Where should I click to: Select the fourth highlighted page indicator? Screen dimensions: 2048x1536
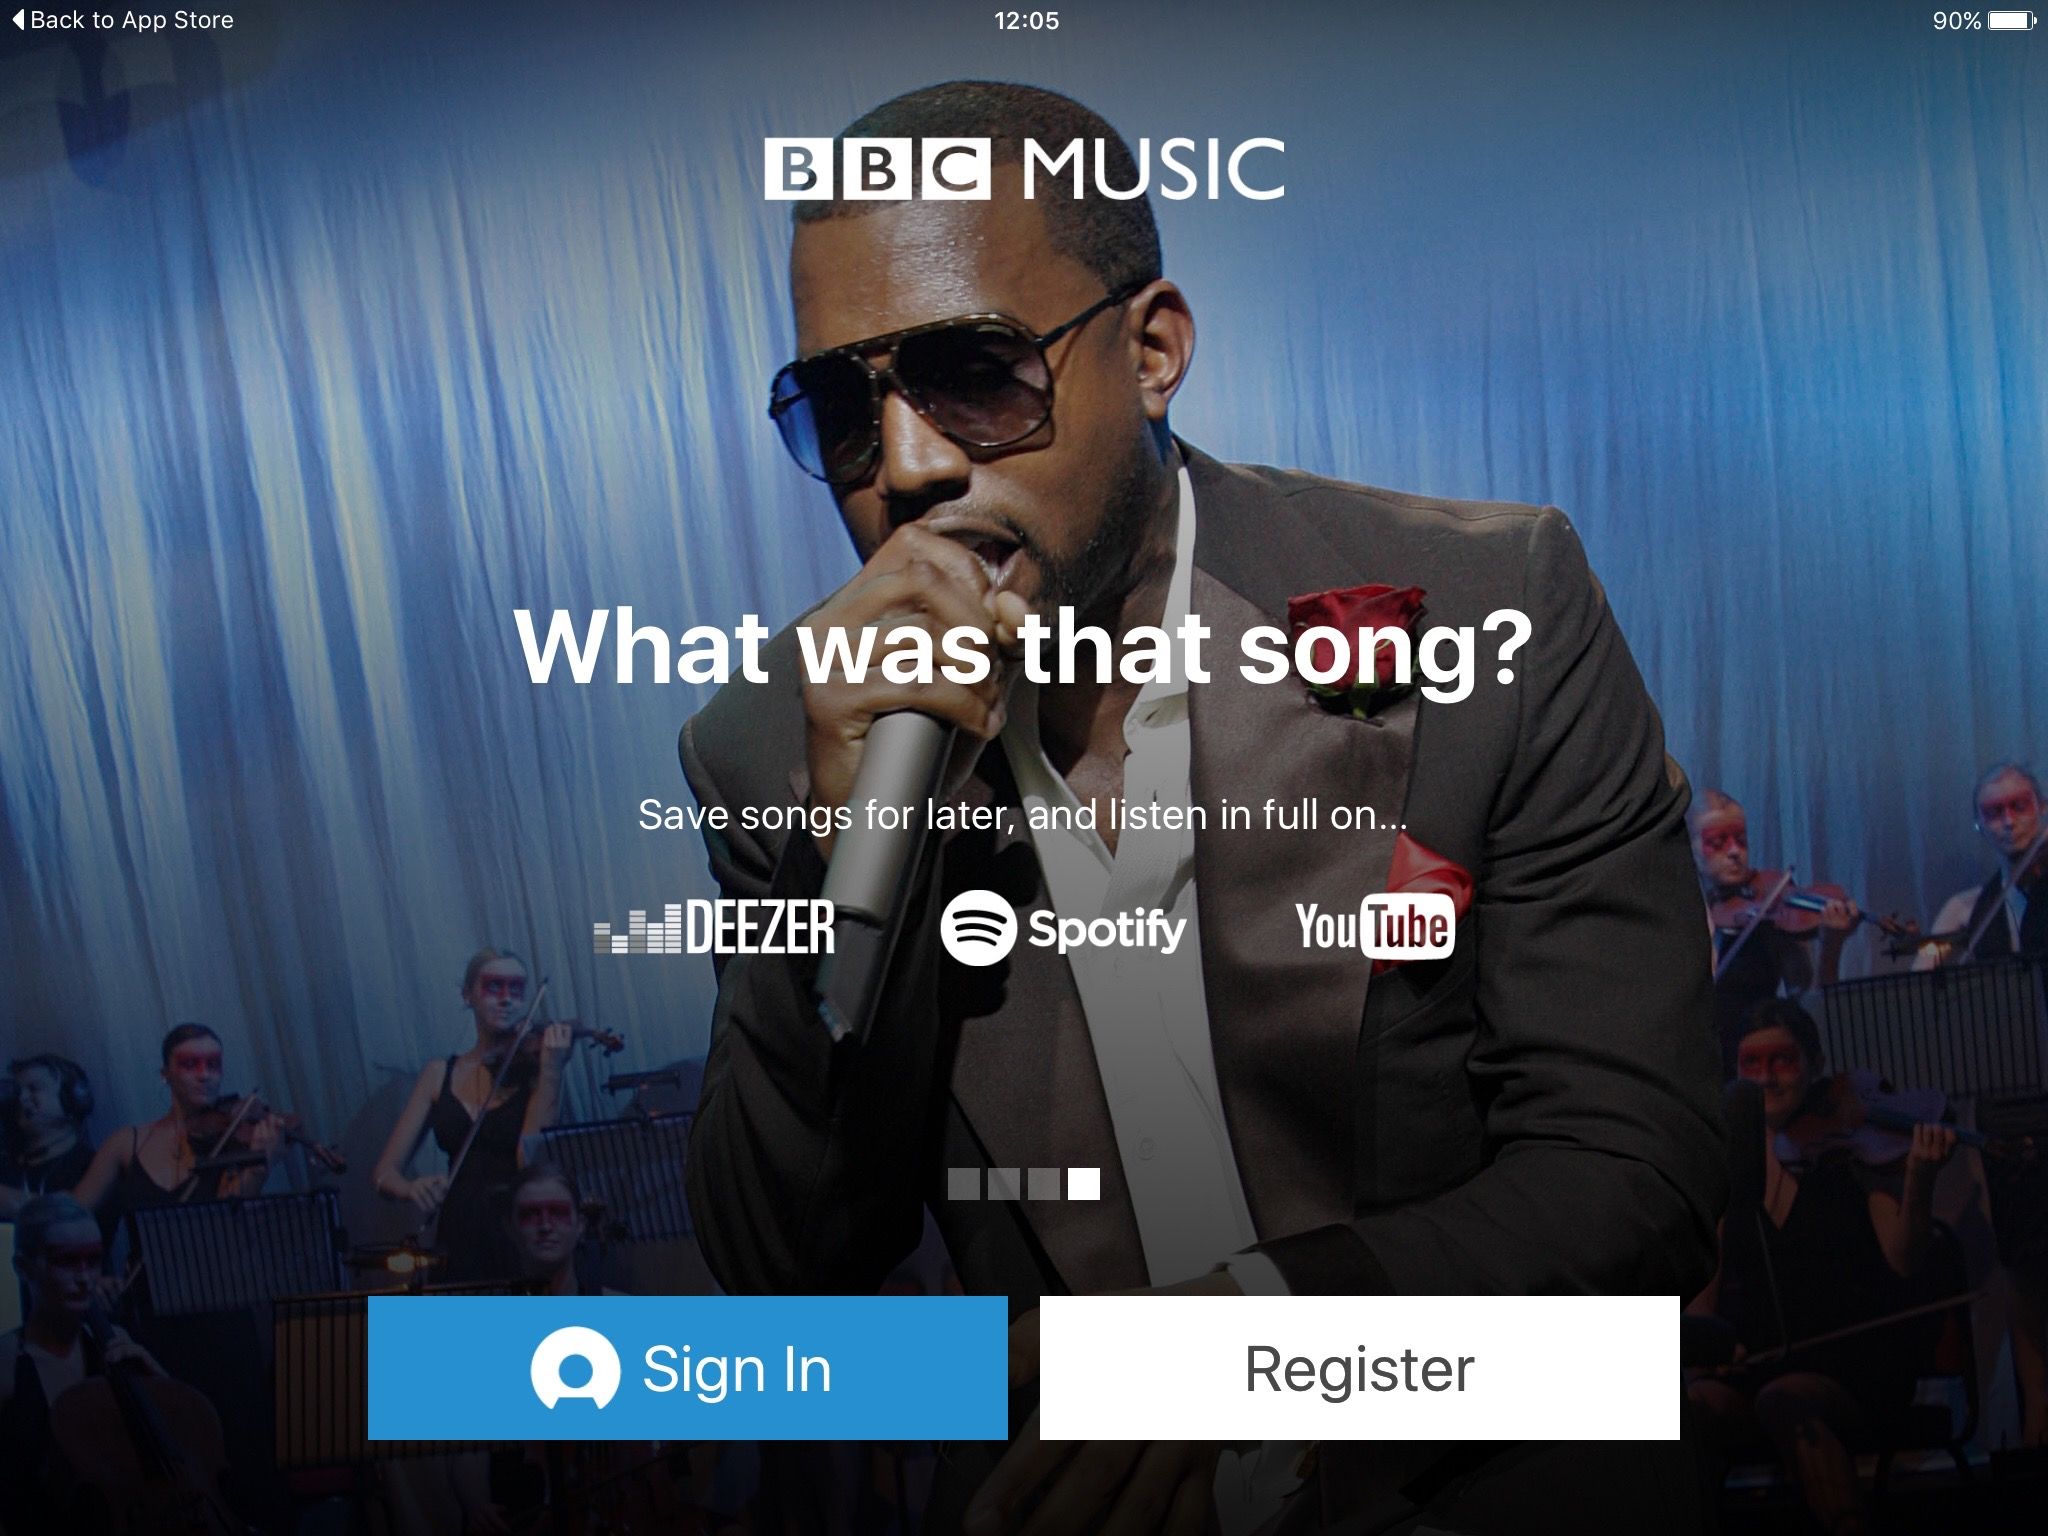pos(1084,1184)
